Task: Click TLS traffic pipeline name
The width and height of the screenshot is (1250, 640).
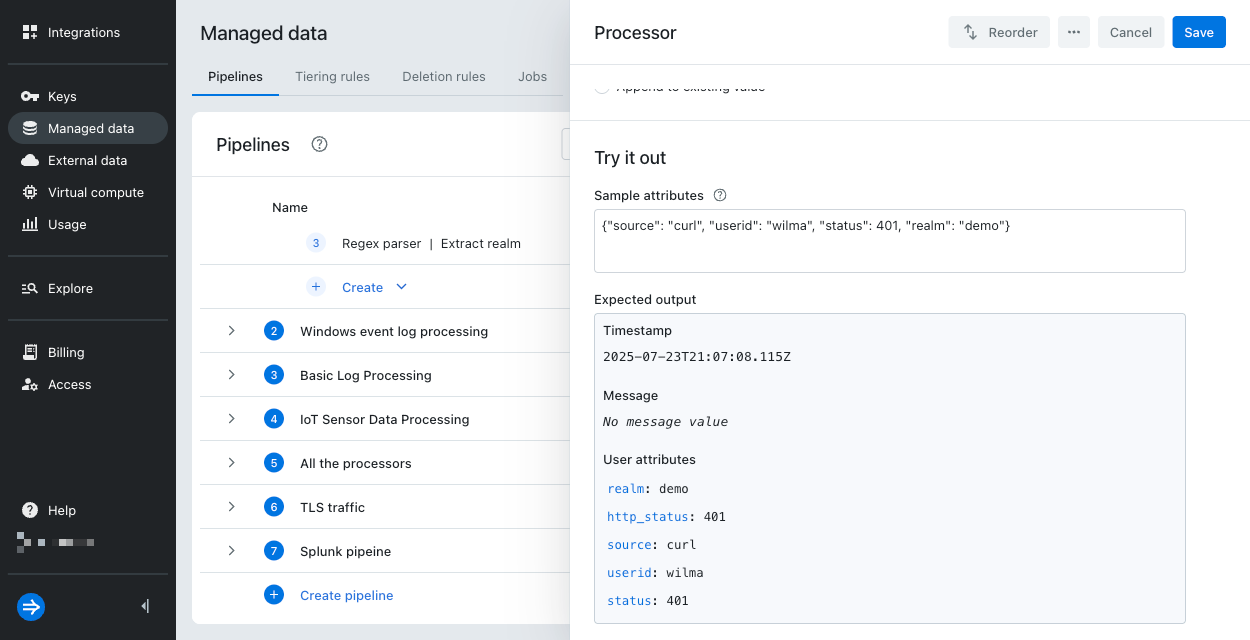Action: click(332, 507)
